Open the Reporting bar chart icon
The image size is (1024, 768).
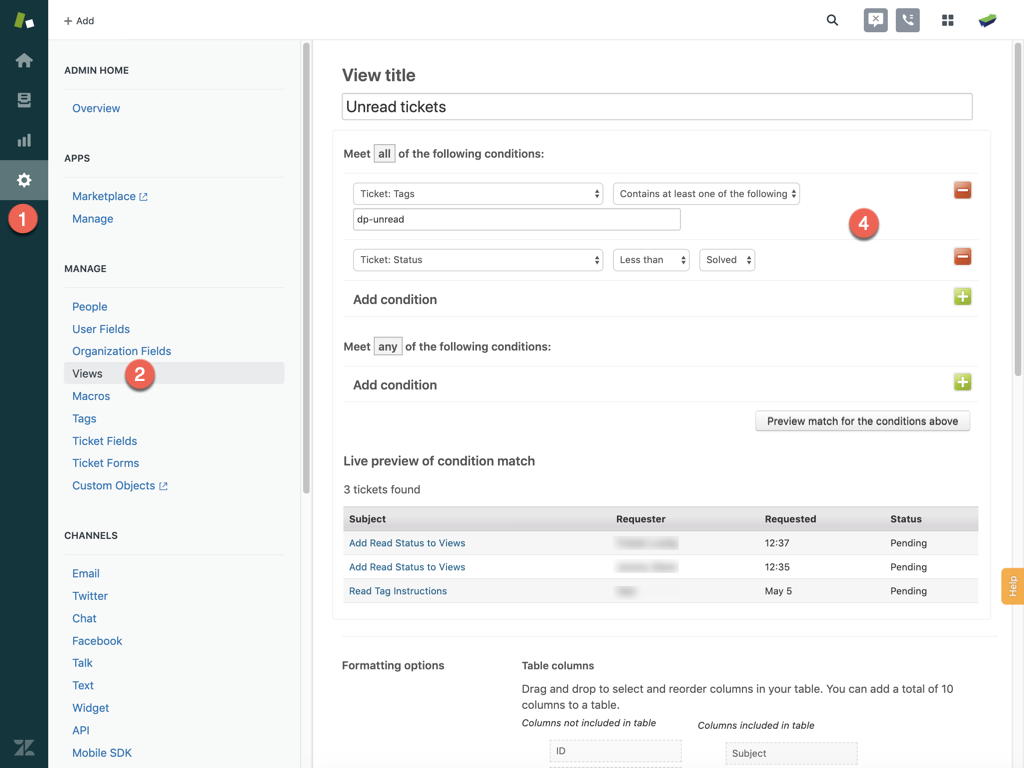pyautogui.click(x=24, y=140)
